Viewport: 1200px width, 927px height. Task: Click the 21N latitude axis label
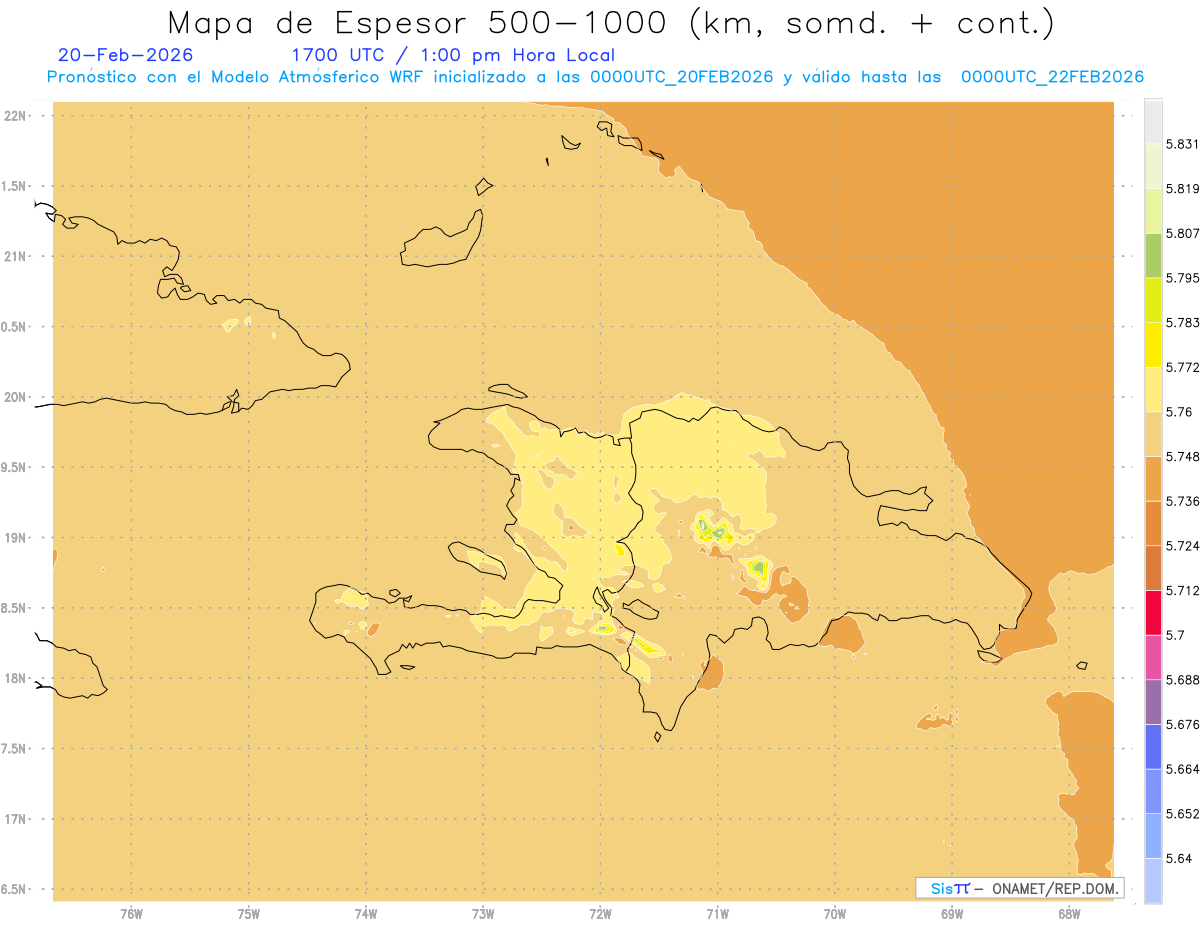14,256
